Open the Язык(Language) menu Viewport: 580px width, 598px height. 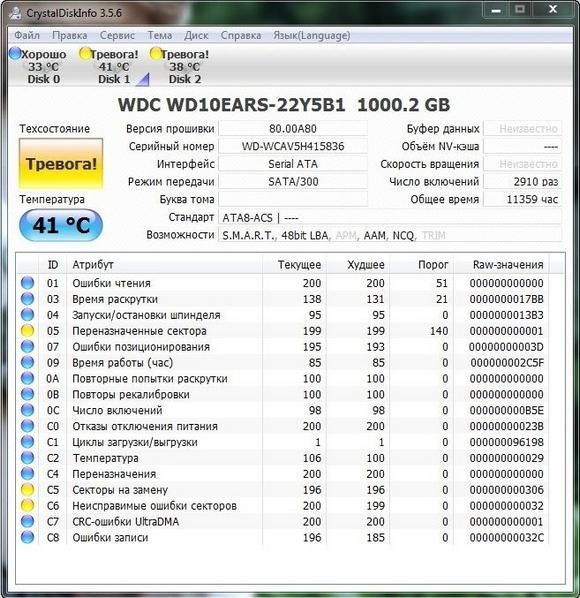312,35
